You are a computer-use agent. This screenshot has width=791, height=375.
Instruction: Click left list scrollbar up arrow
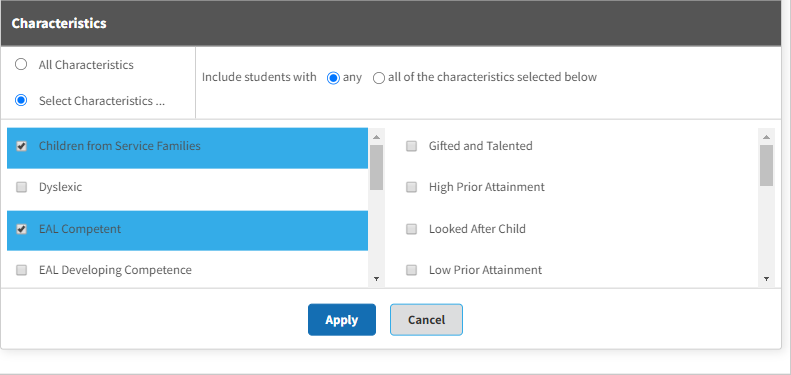[x=376, y=137]
